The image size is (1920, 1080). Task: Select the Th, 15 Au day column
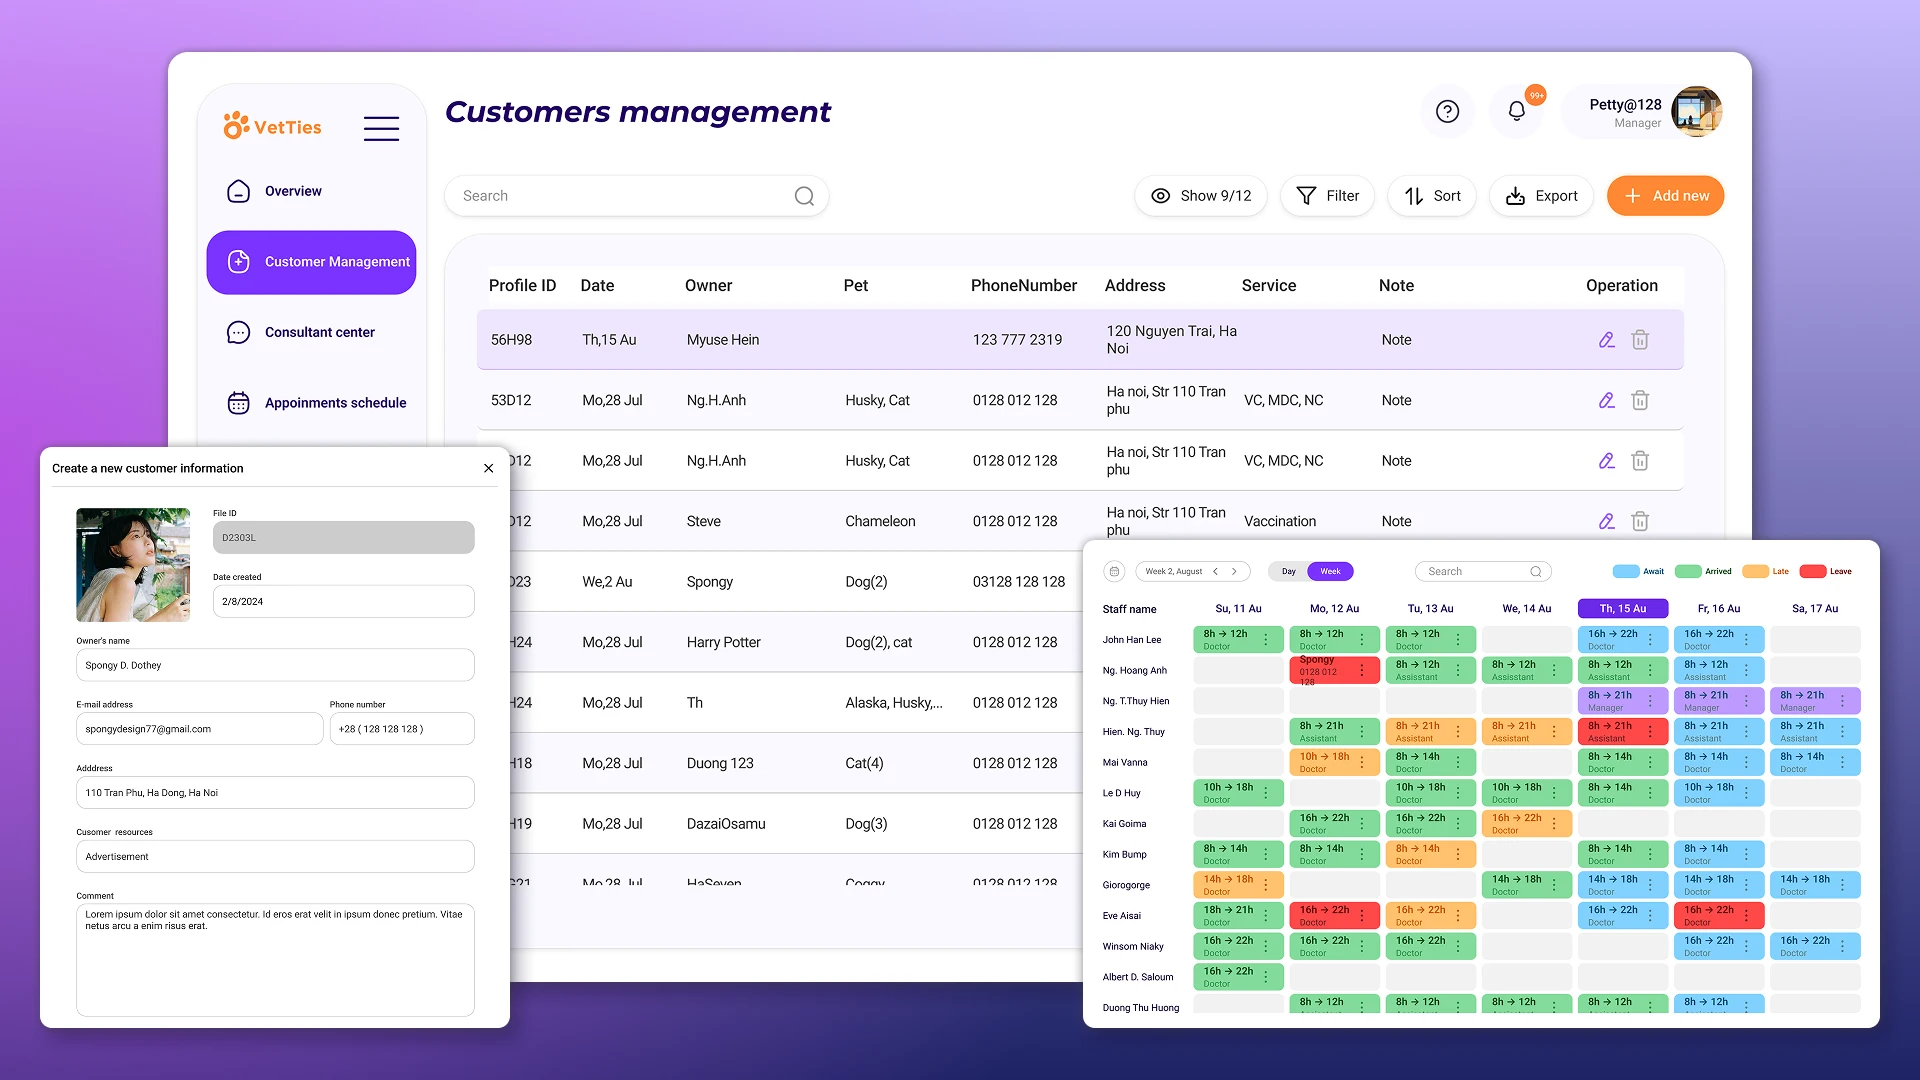[1622, 608]
